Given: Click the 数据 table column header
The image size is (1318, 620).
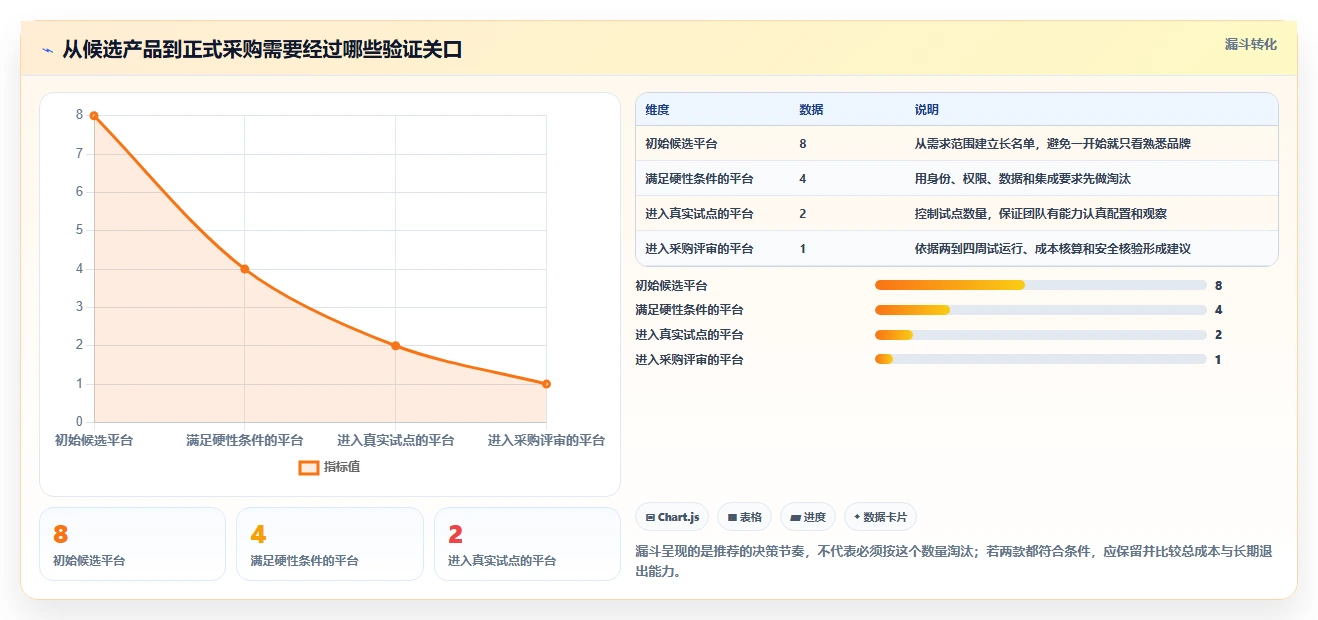Looking at the screenshot, I should point(811,110).
